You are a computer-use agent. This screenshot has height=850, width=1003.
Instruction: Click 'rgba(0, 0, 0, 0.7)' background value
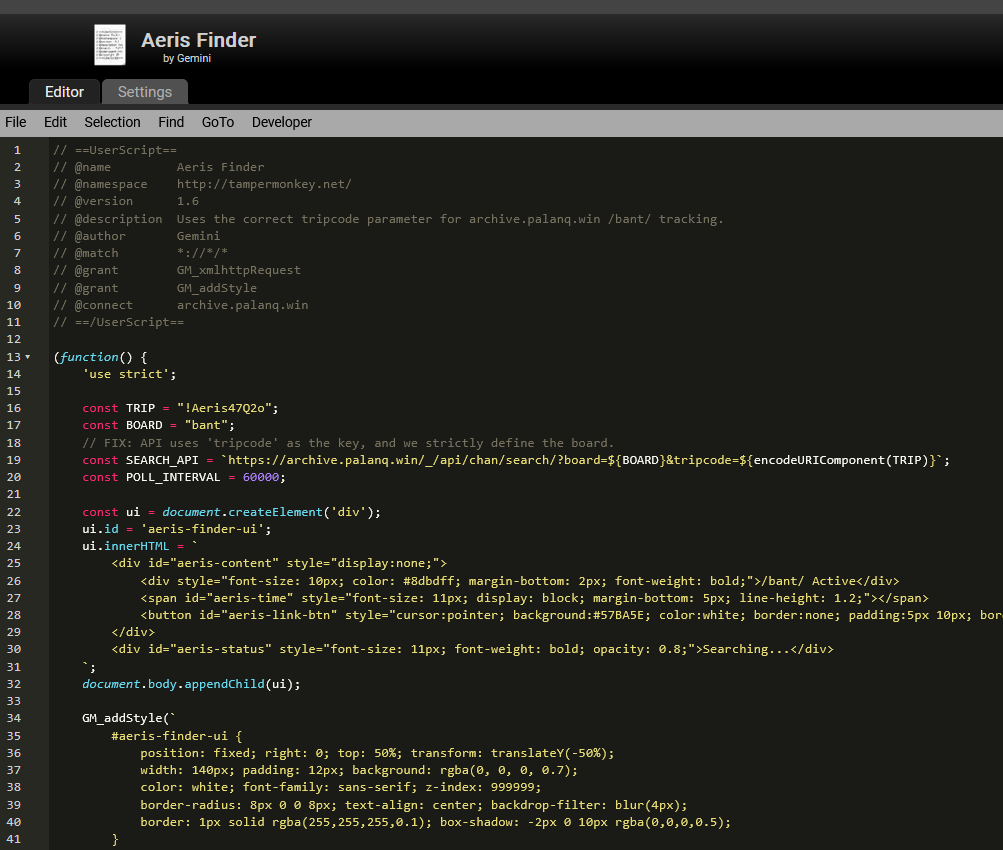(505, 770)
